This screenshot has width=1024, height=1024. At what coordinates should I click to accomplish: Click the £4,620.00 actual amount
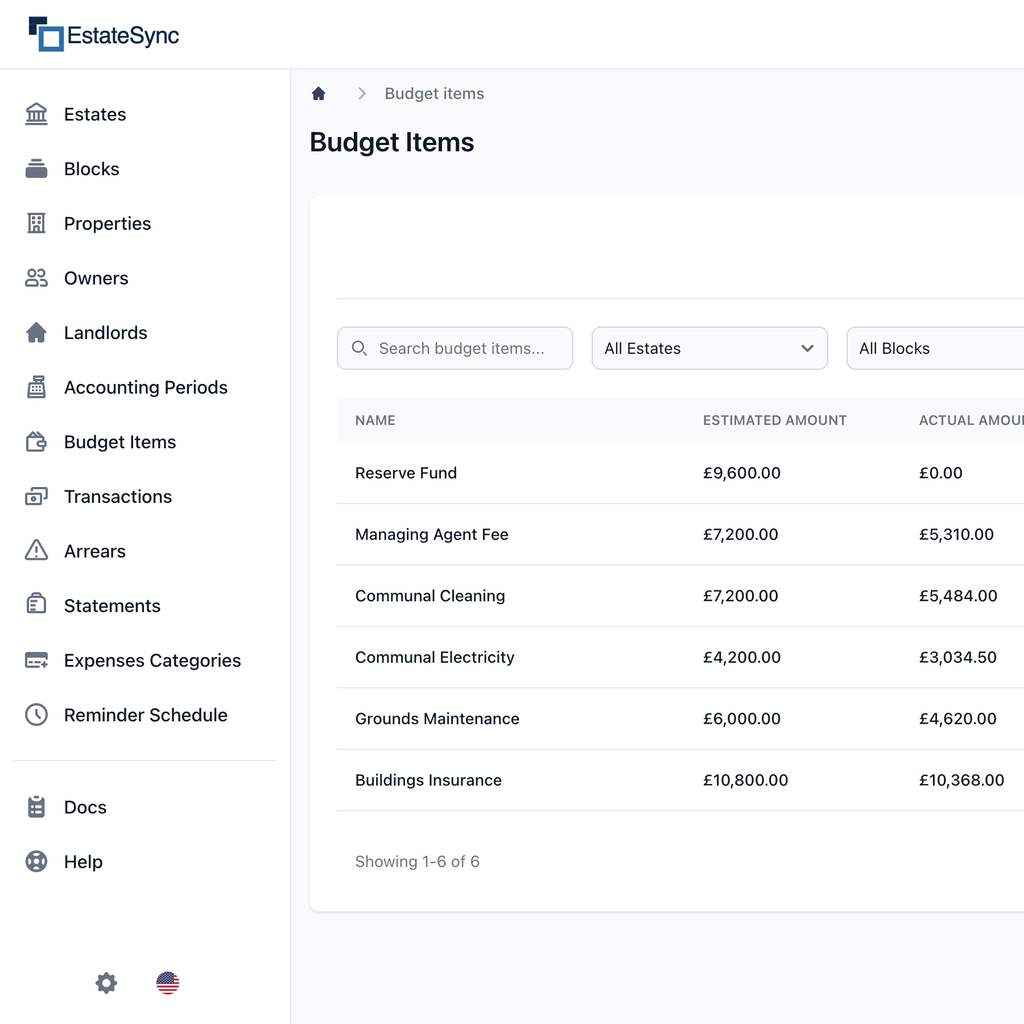[x=958, y=718]
